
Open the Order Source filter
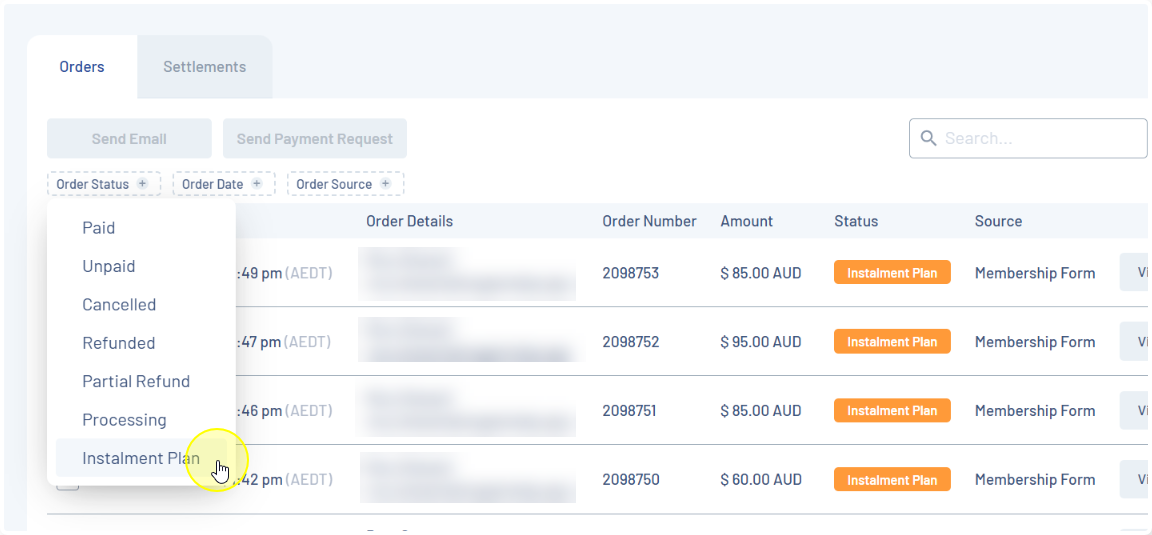pyautogui.click(x=345, y=184)
